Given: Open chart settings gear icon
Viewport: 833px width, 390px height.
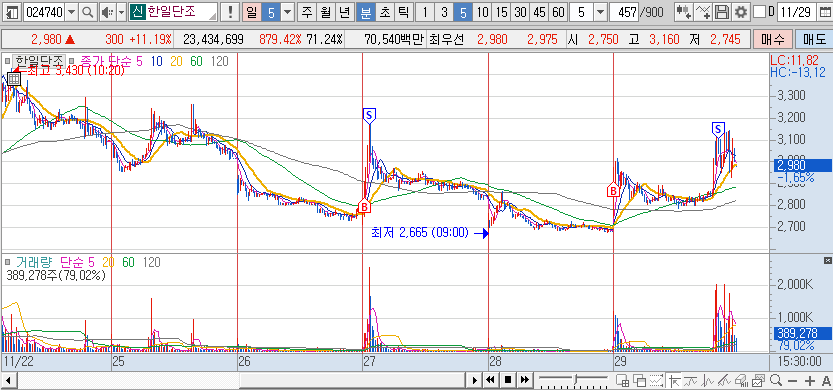Looking at the screenshot, I should [741, 12].
